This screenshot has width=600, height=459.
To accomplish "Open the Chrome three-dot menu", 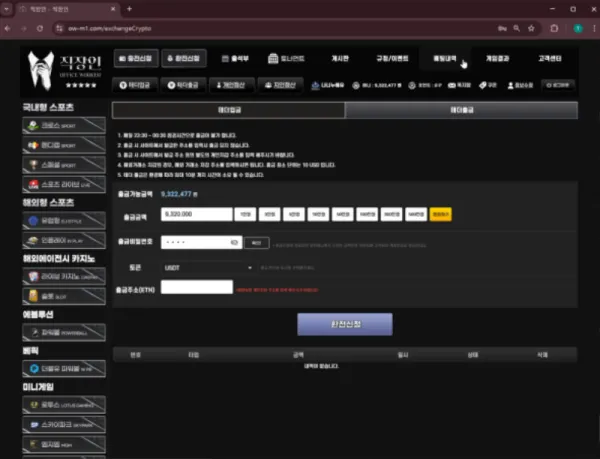I will click(x=594, y=28).
